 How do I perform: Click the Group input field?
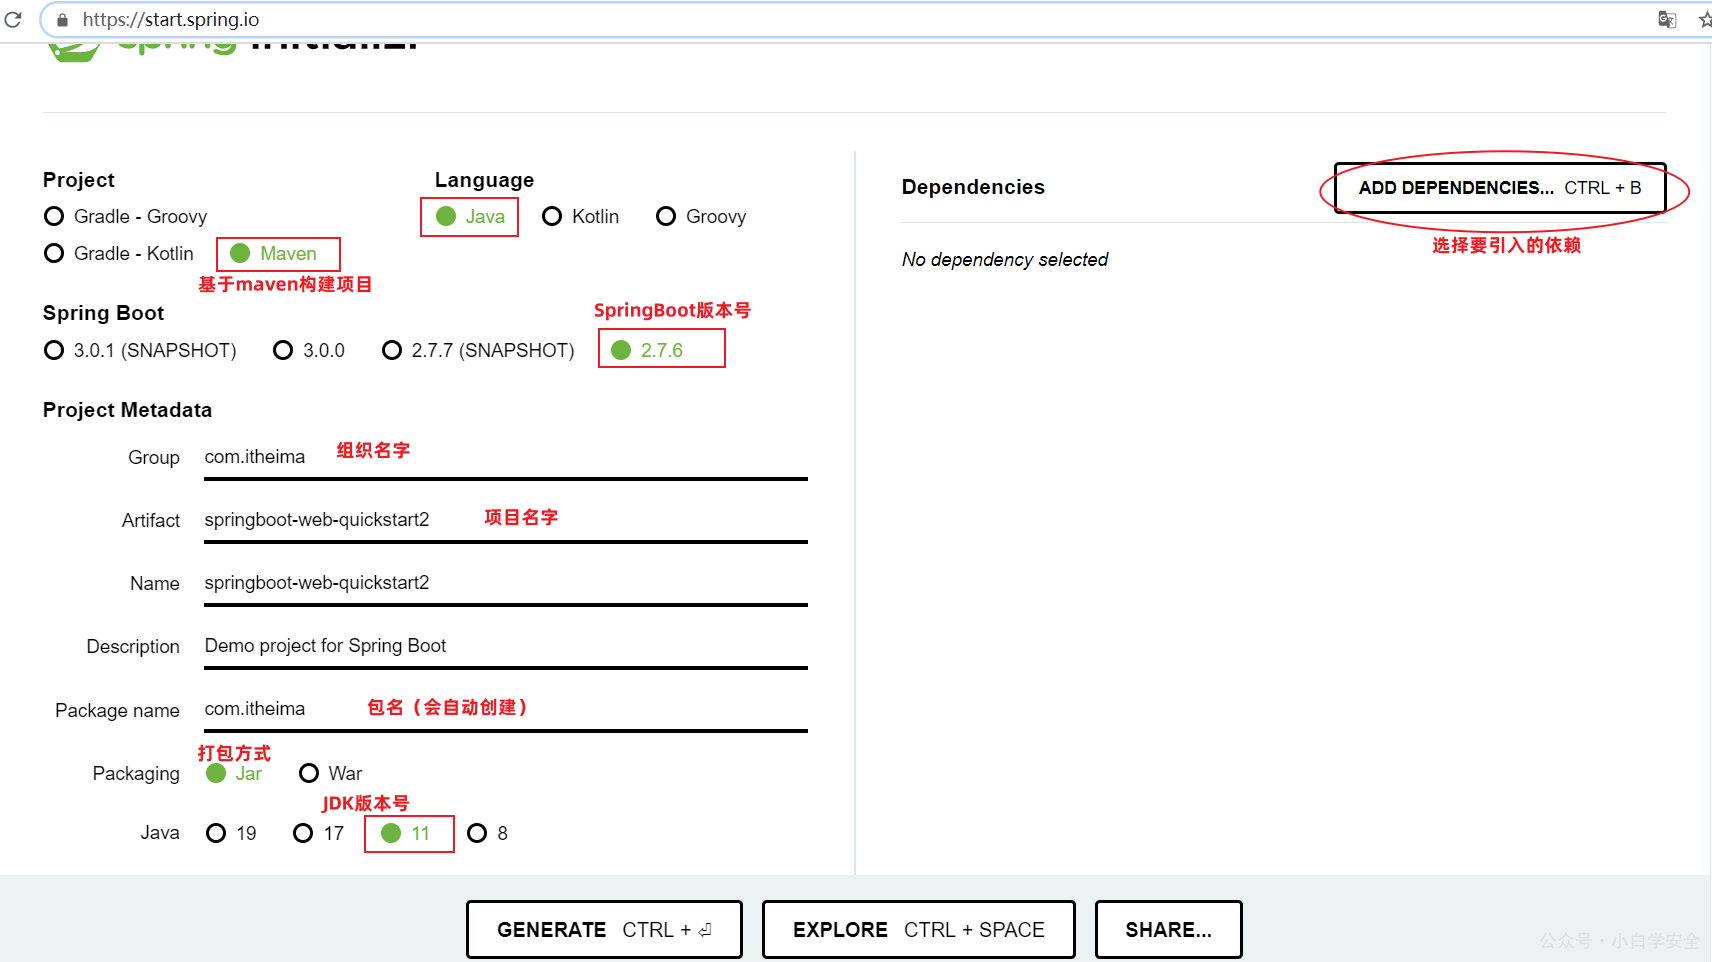pyautogui.click(x=506, y=457)
